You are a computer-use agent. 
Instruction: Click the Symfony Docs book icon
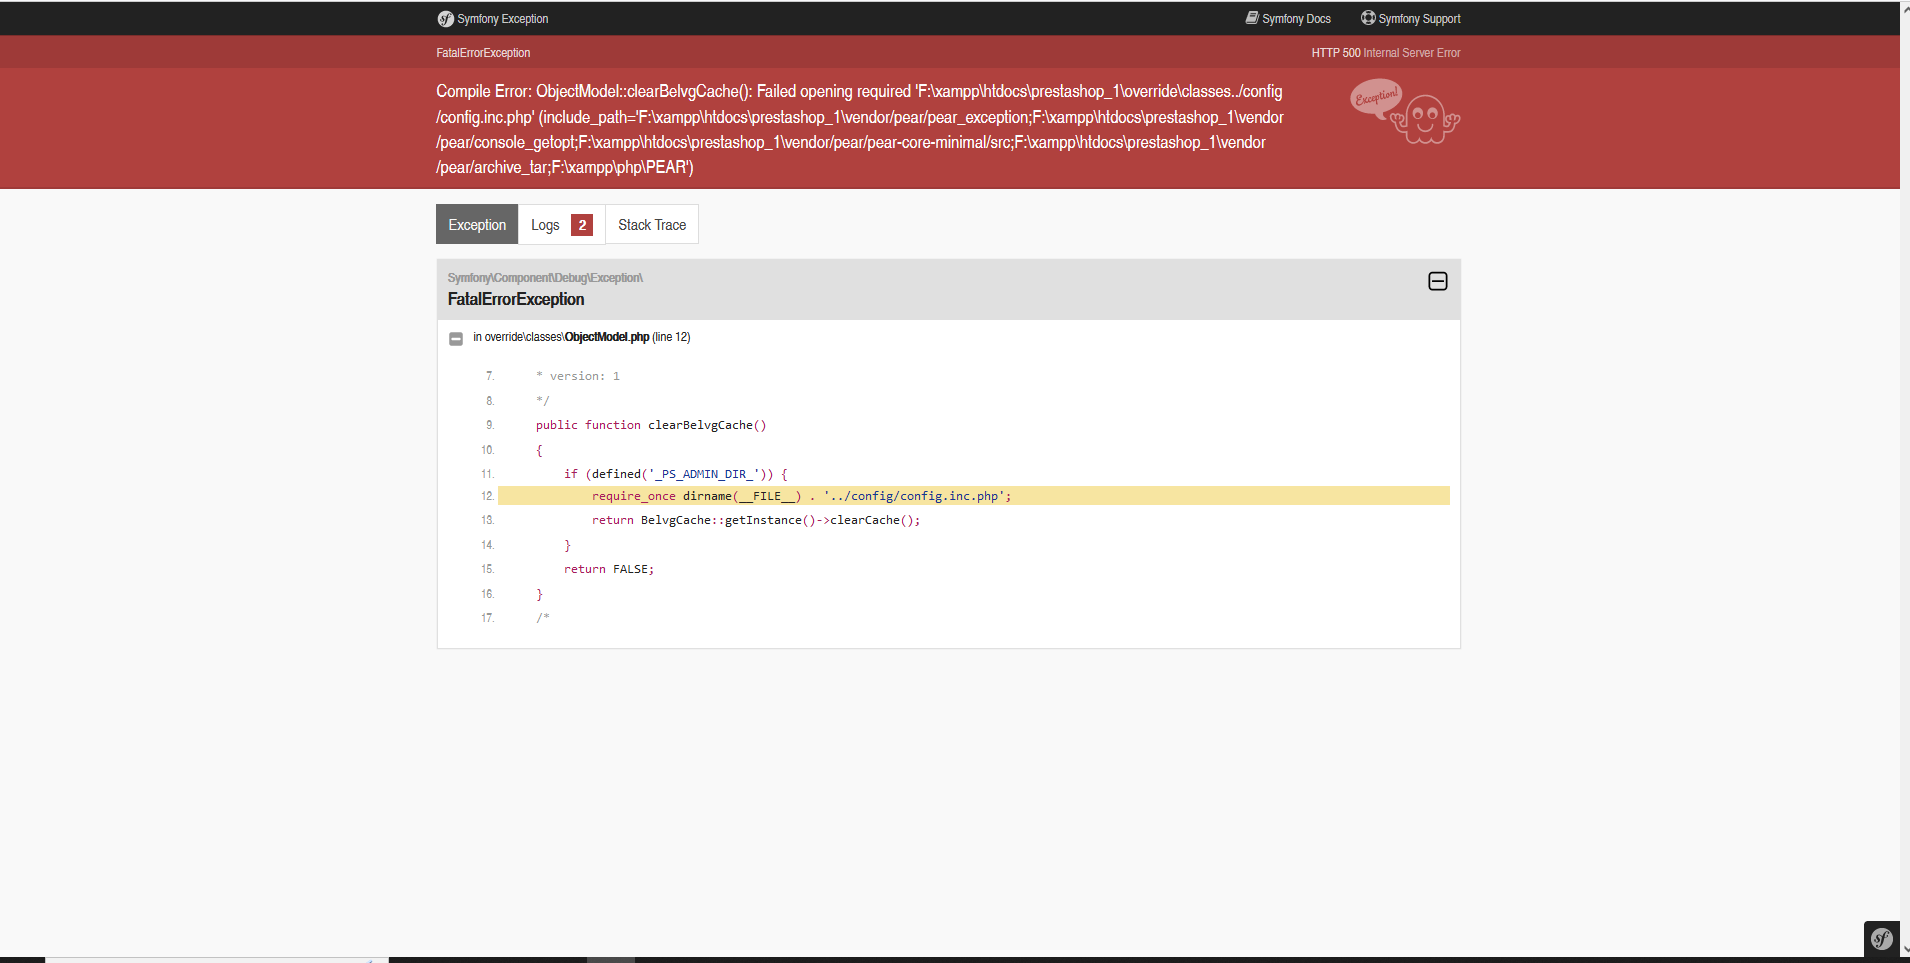pyautogui.click(x=1252, y=18)
